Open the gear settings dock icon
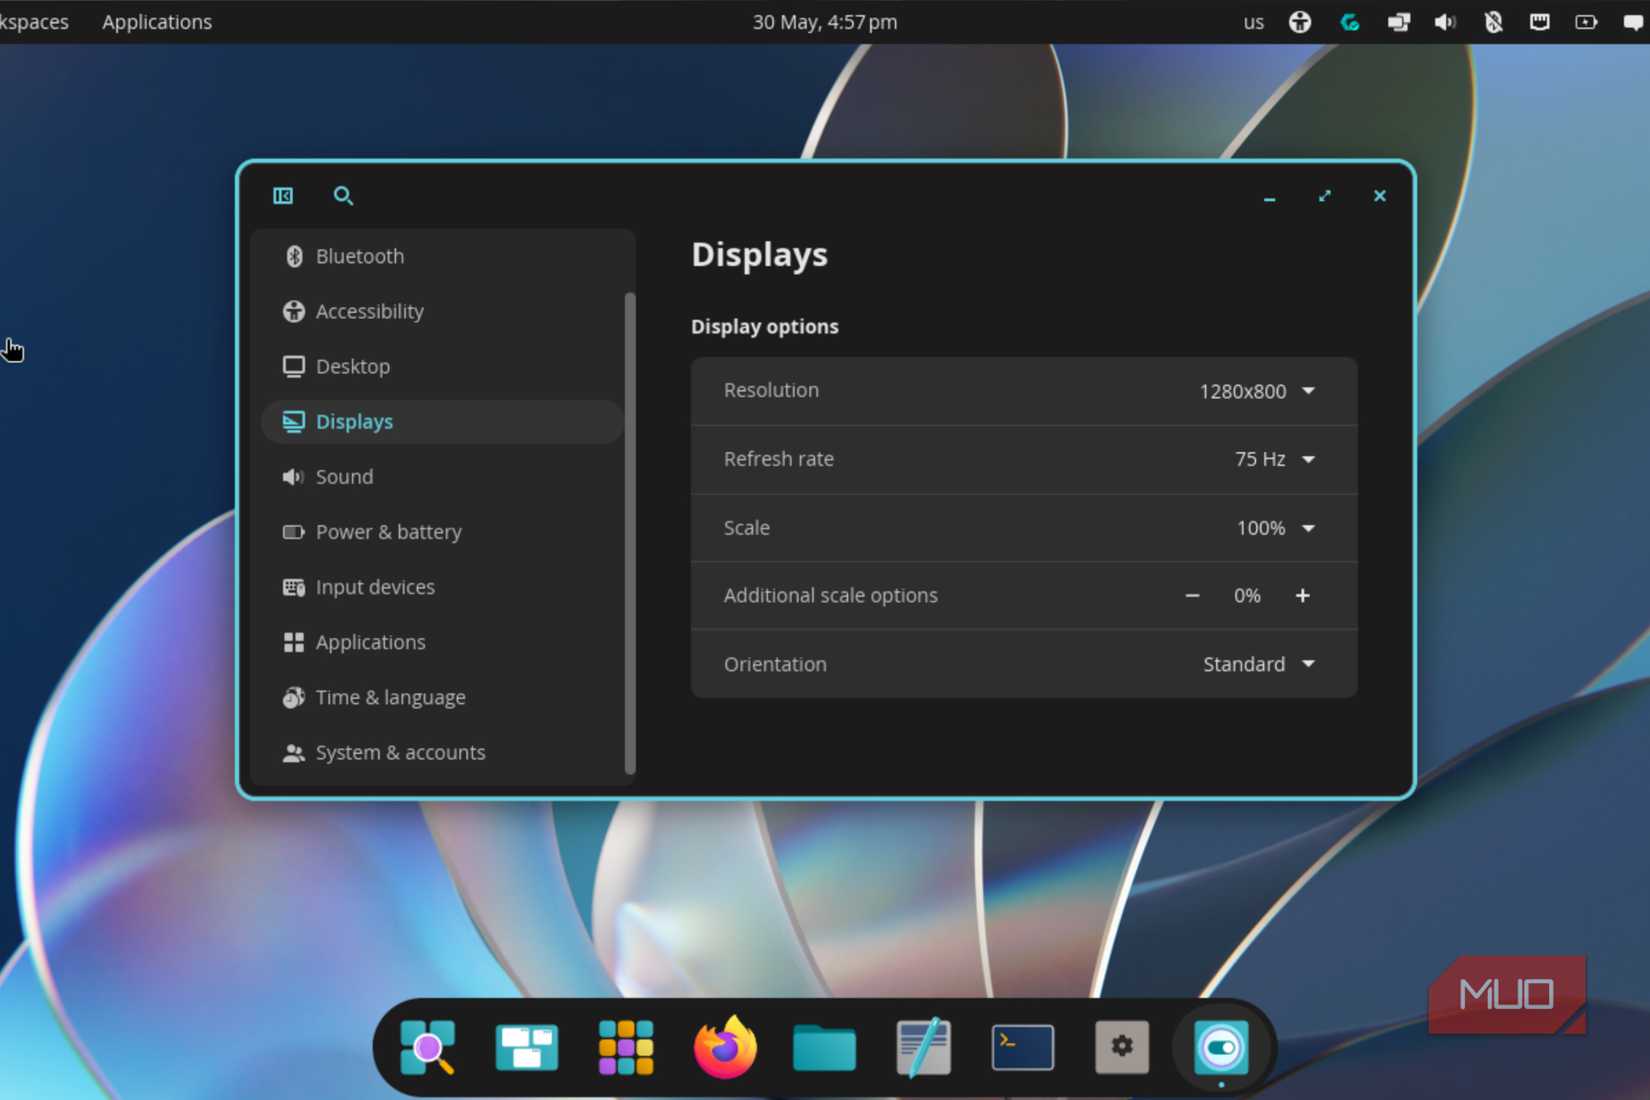Viewport: 1650px width, 1100px height. (x=1122, y=1047)
